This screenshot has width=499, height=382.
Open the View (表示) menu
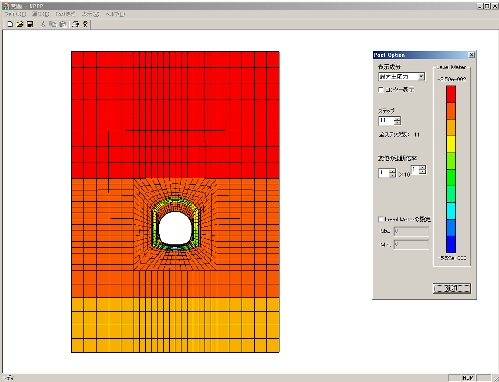pyautogui.click(x=90, y=14)
